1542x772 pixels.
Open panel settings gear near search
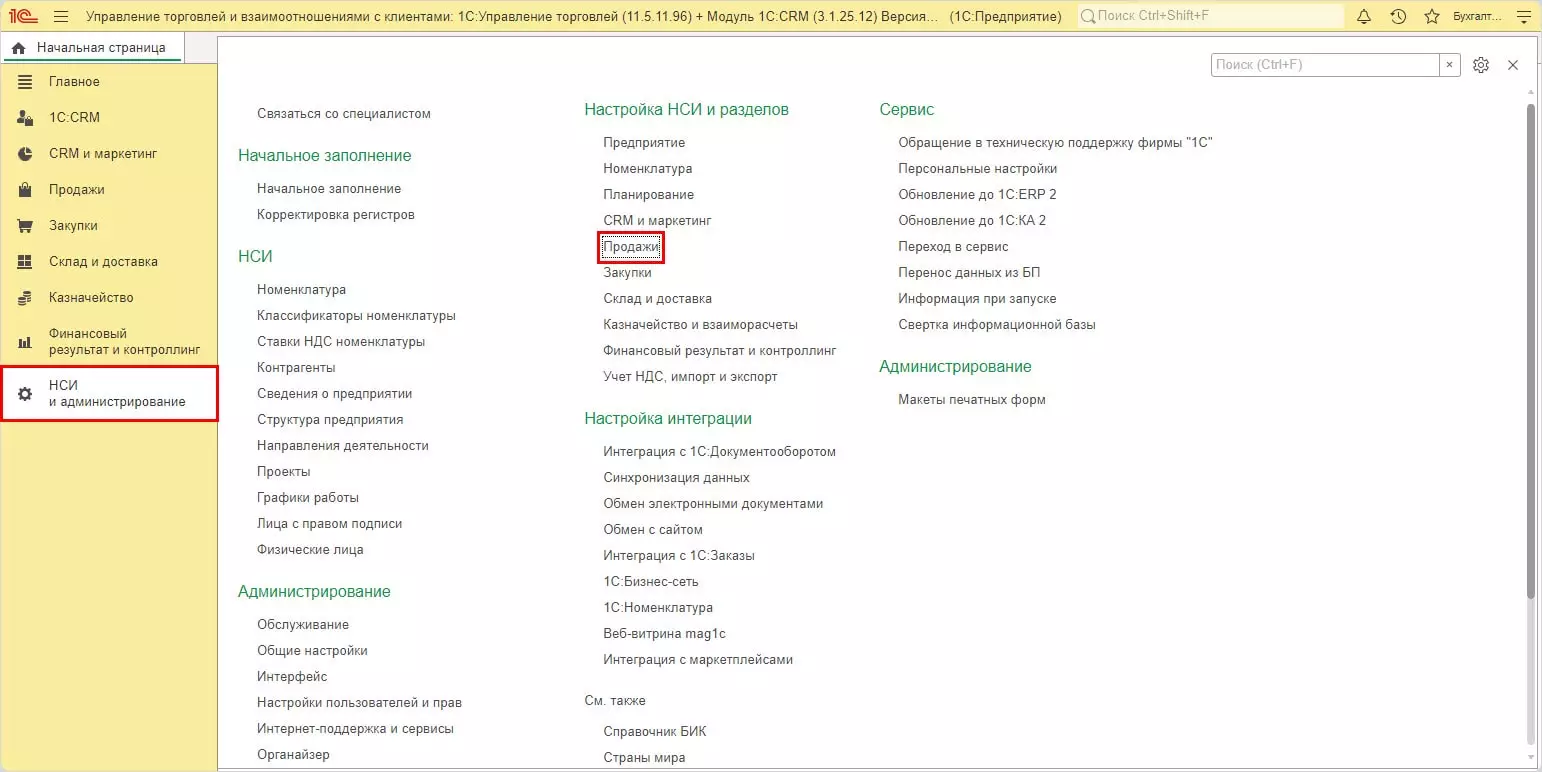pos(1481,65)
